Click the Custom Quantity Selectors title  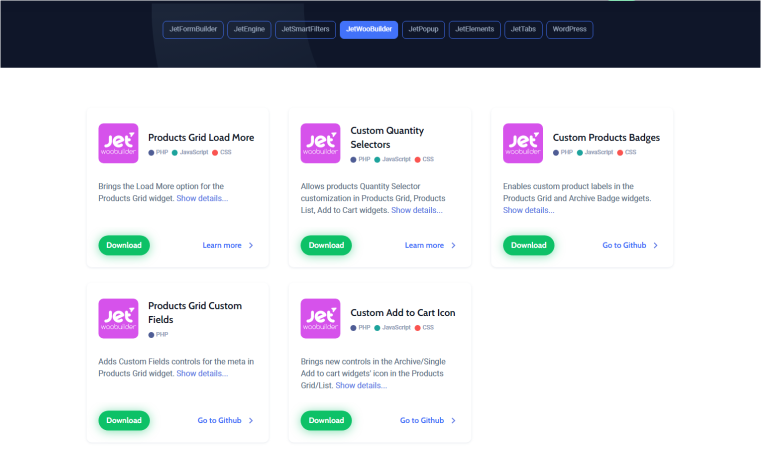387,137
